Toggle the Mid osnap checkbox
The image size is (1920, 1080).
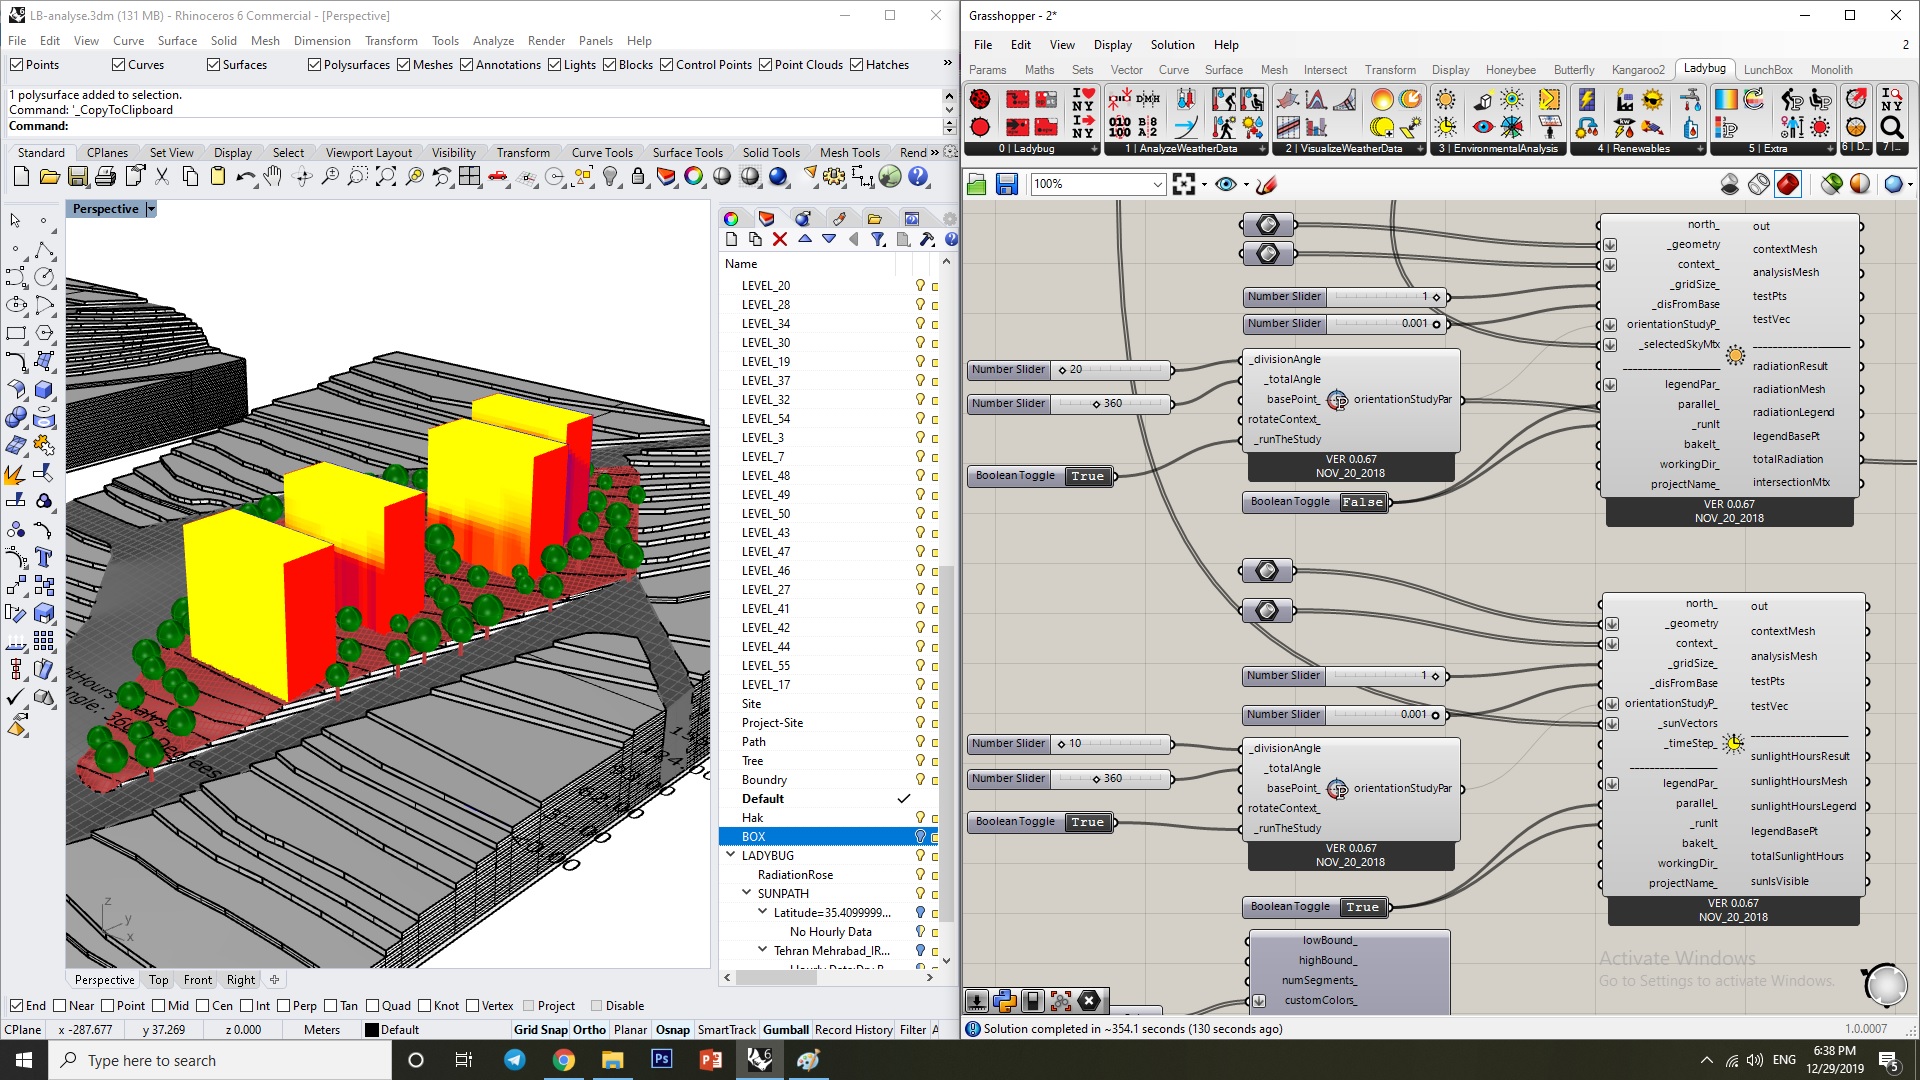(x=158, y=1006)
